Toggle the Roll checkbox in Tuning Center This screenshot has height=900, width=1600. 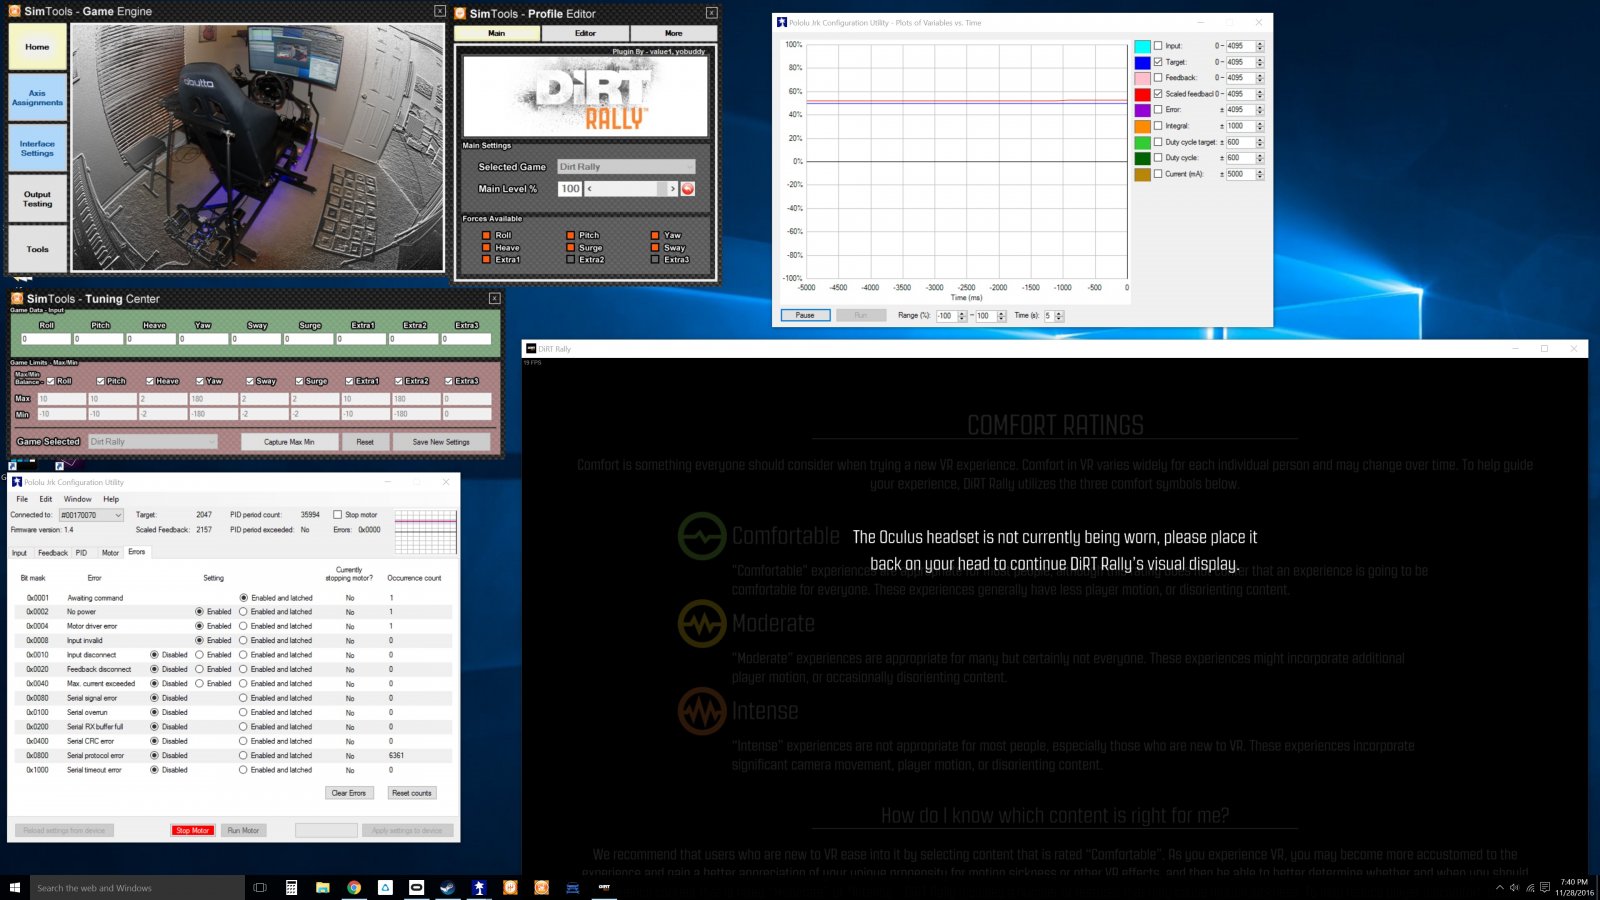[51, 381]
